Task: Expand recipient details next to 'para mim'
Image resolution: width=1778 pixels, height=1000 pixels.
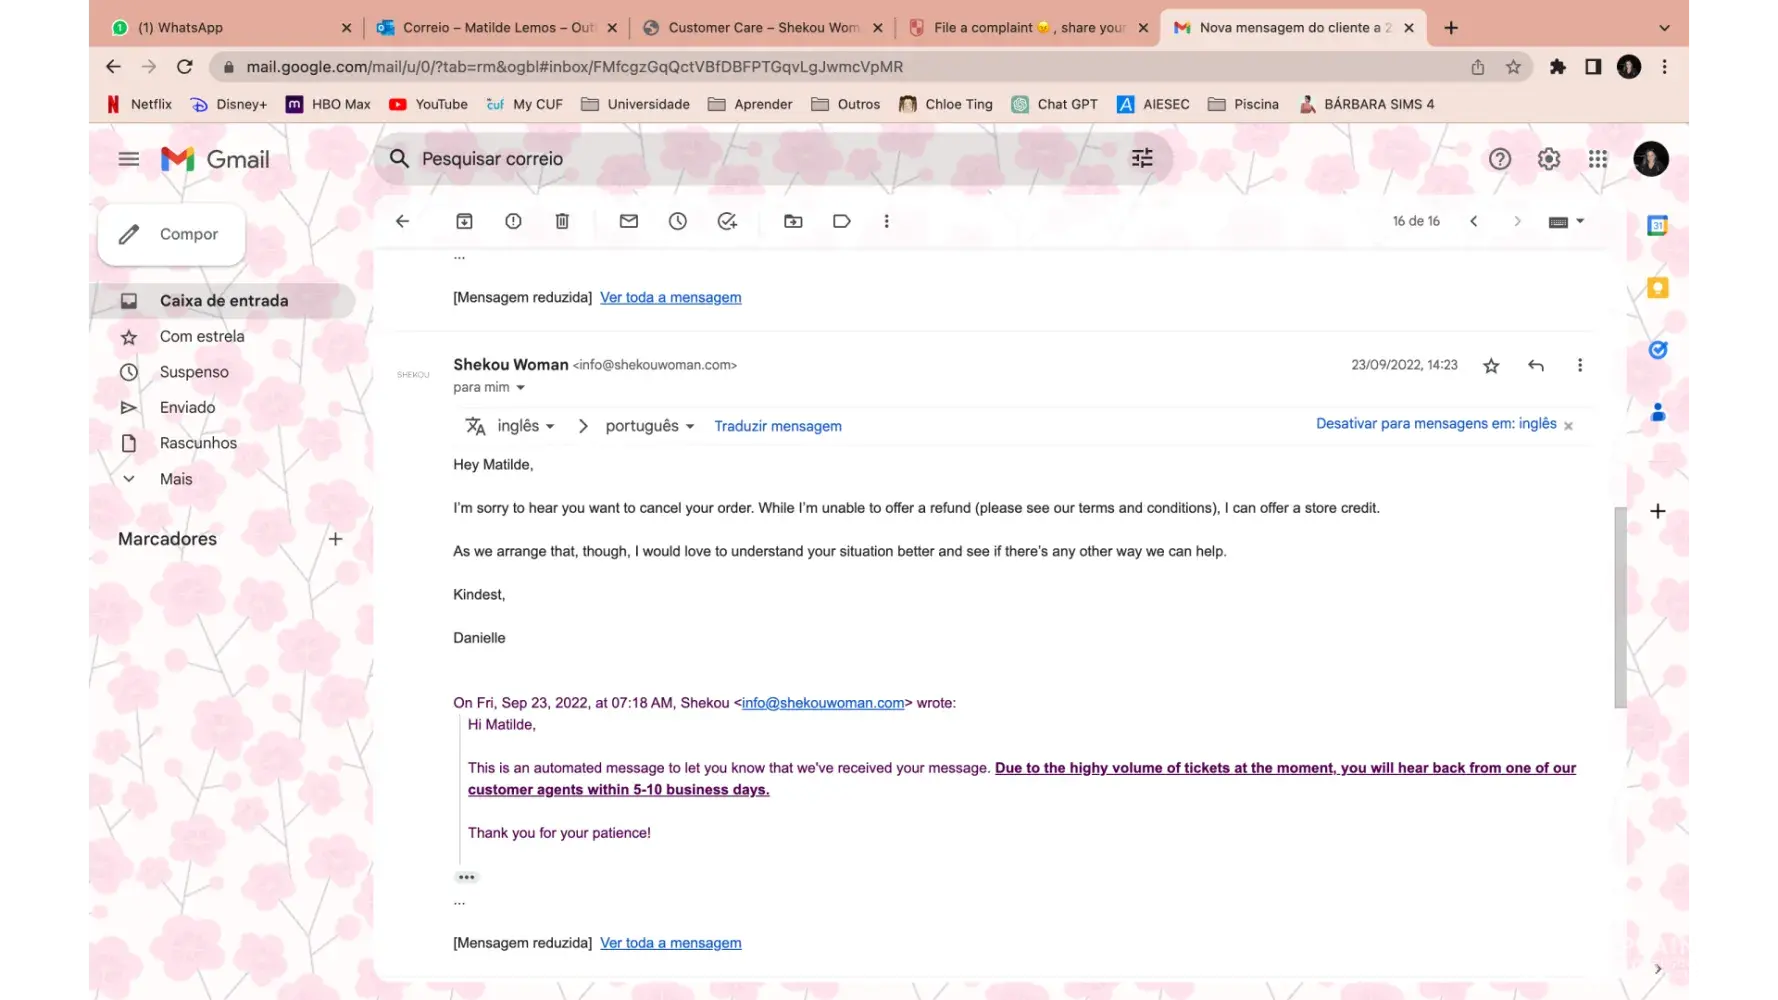Action: point(520,388)
